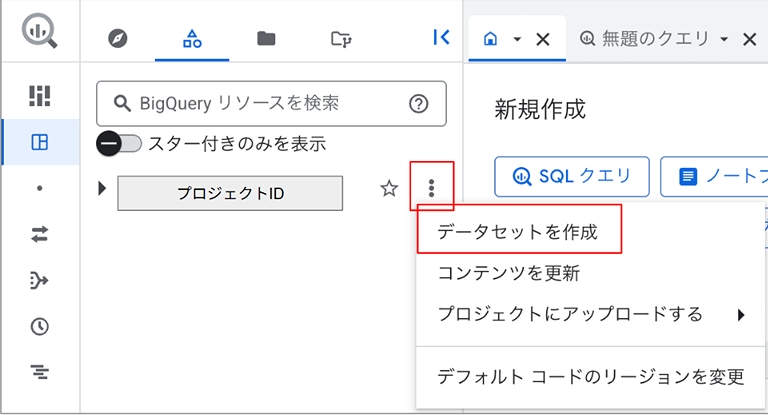Viewport: 768px width, 415px height.
Task: Open the repository folder tab icon
Action: click(x=341, y=39)
